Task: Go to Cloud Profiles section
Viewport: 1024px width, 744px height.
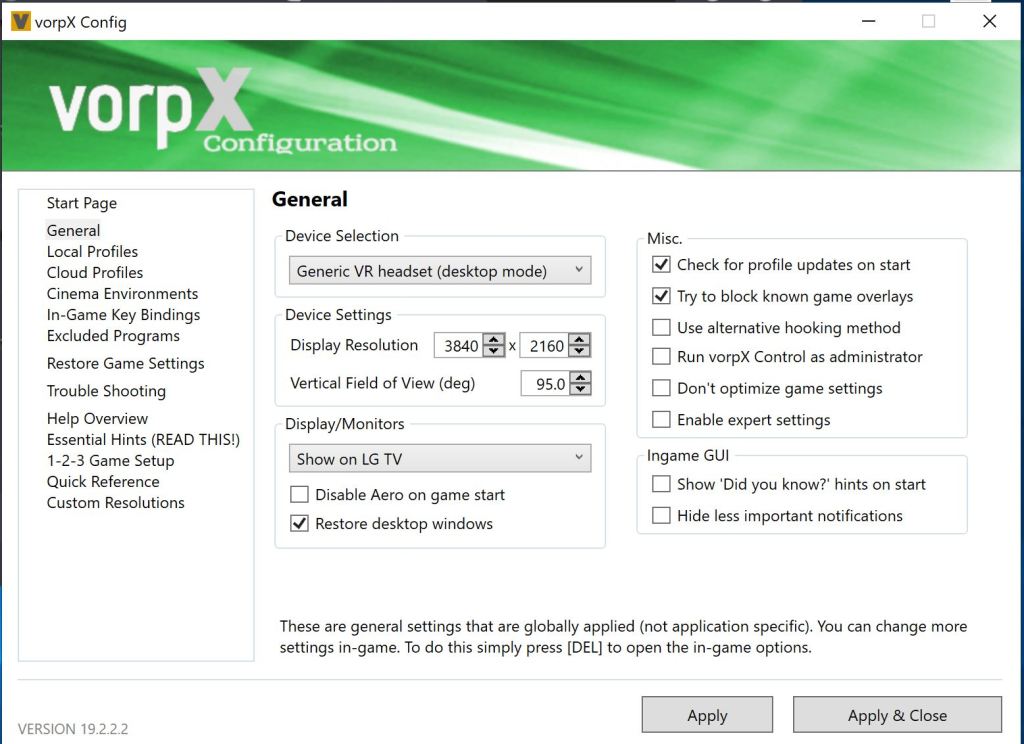Action: click(95, 273)
